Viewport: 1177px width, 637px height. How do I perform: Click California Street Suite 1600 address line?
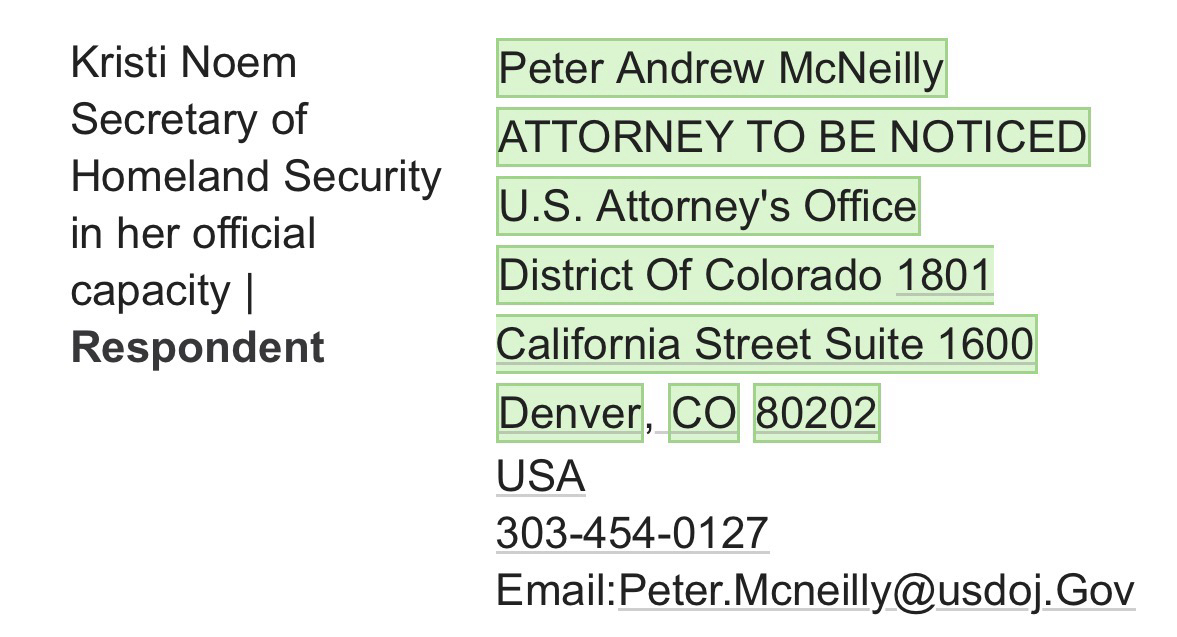(765, 343)
